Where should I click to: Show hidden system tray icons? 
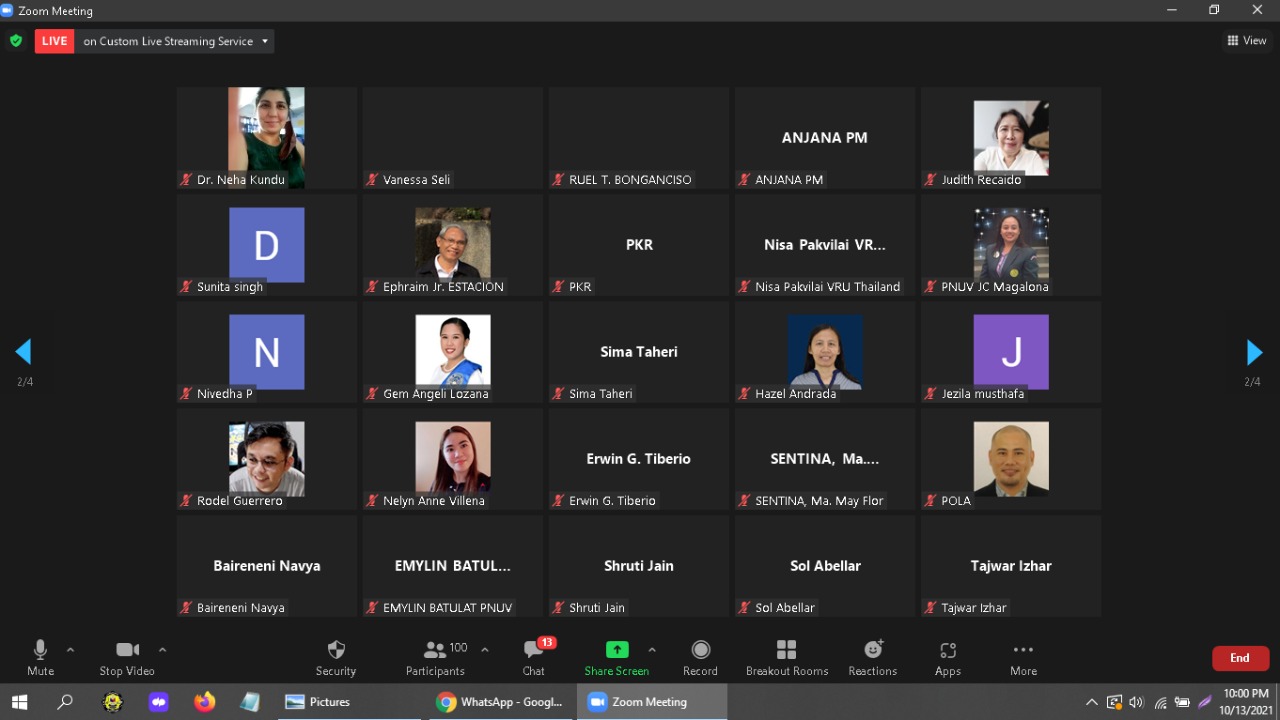click(1092, 702)
